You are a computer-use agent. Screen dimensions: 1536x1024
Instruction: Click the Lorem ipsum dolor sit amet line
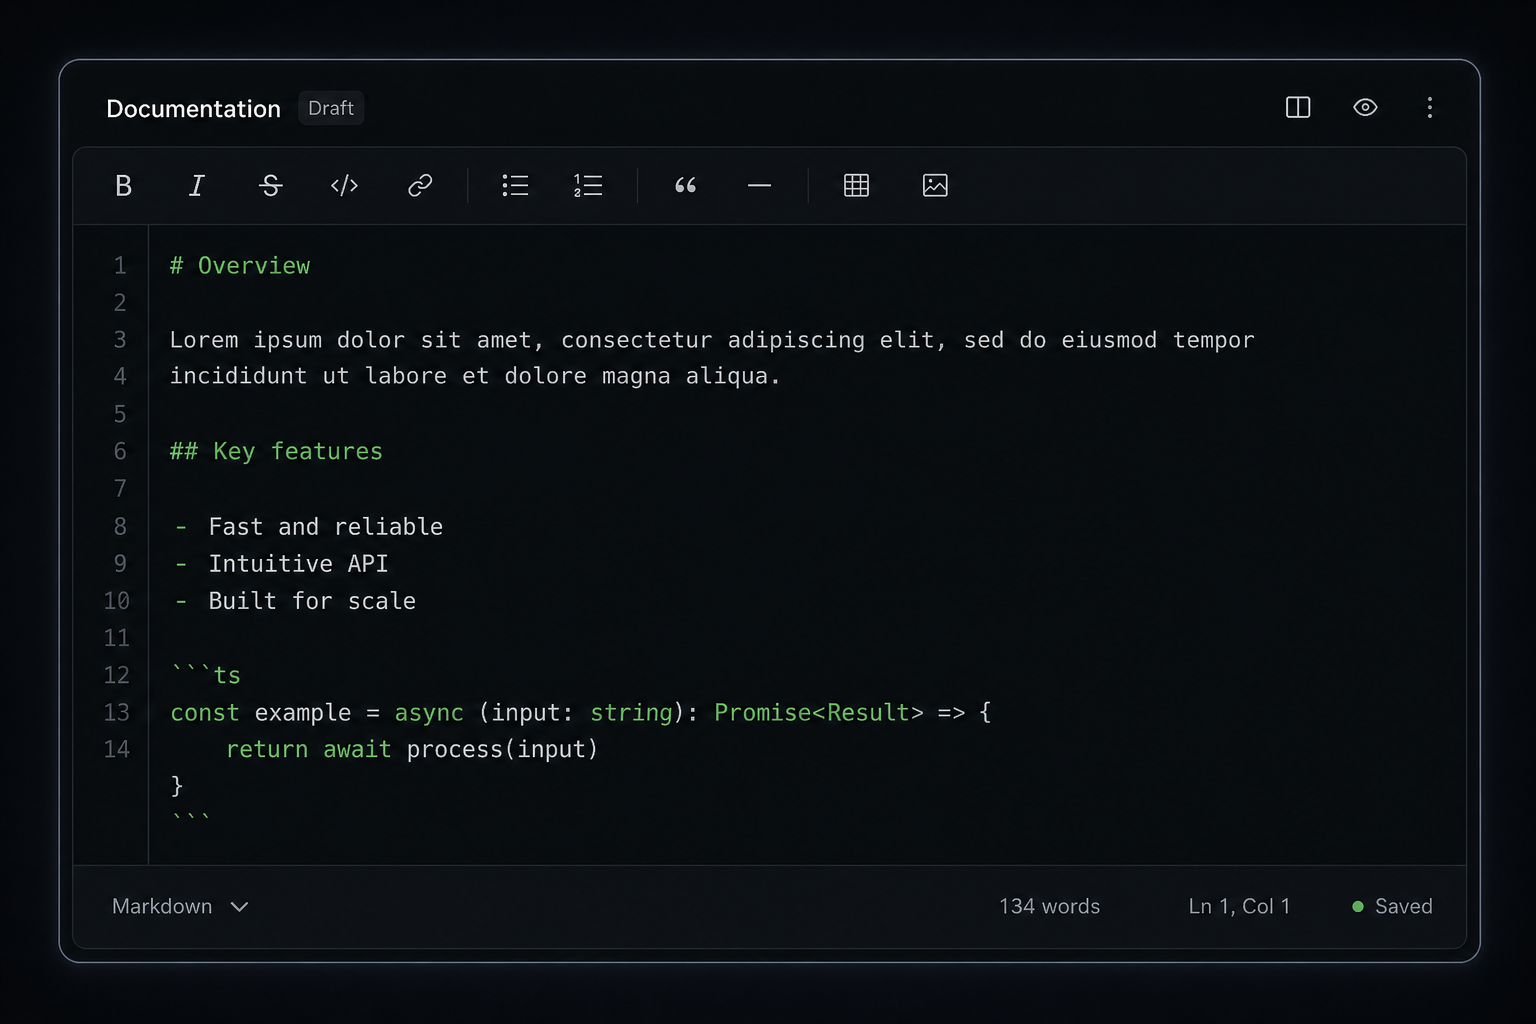coord(712,340)
